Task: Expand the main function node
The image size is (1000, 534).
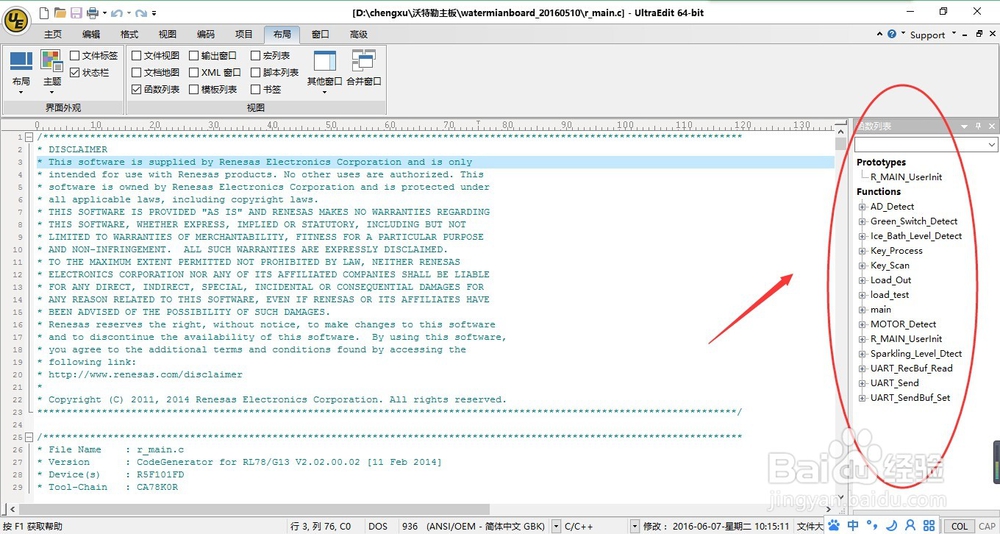Action: click(863, 309)
